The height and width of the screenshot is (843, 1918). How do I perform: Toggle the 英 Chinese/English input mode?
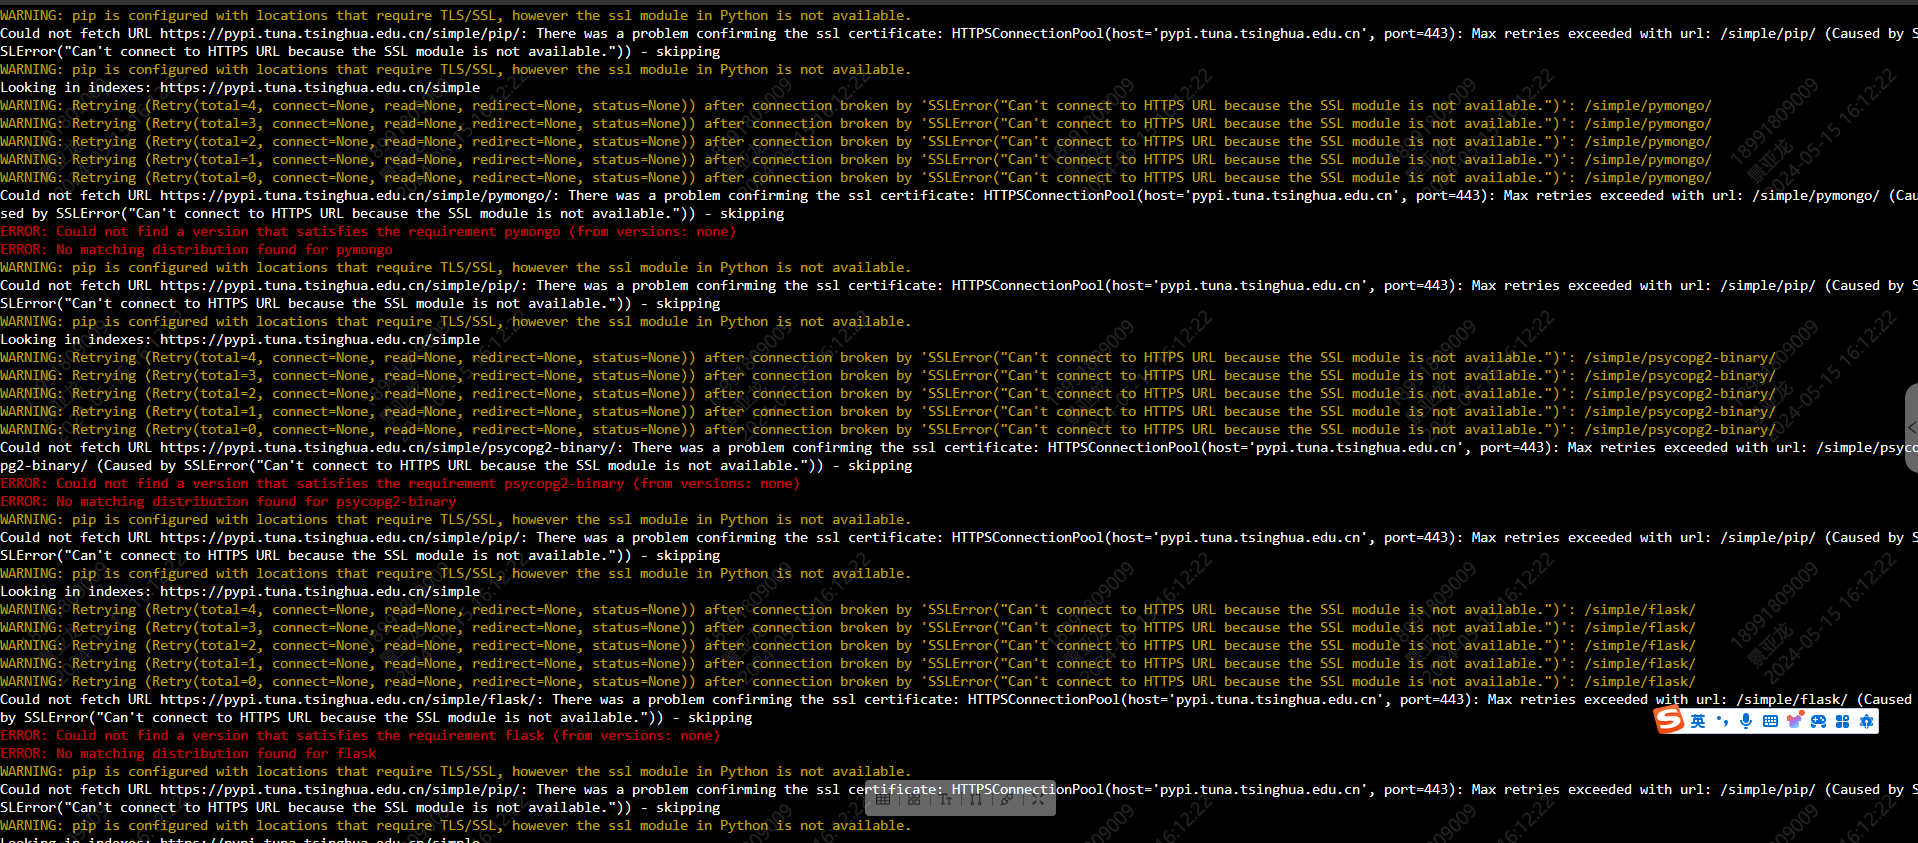pos(1698,721)
